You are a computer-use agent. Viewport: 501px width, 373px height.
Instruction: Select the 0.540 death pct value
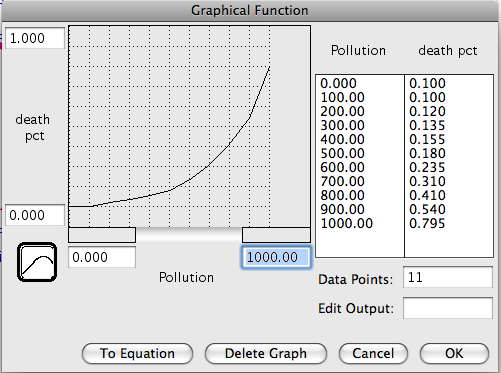click(427, 209)
